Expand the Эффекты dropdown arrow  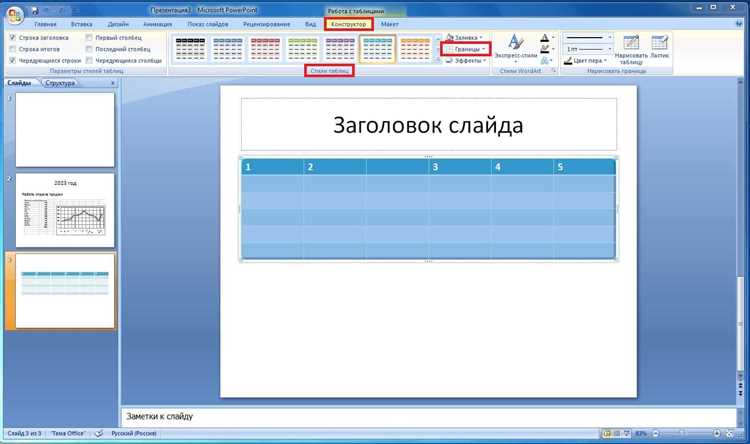[485, 61]
